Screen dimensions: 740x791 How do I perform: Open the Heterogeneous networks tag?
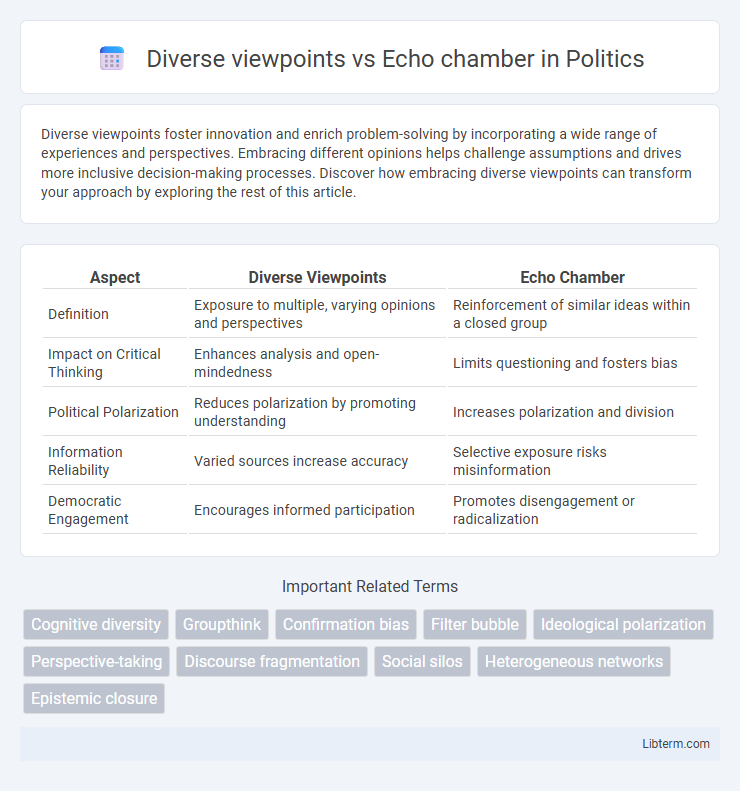click(x=574, y=661)
